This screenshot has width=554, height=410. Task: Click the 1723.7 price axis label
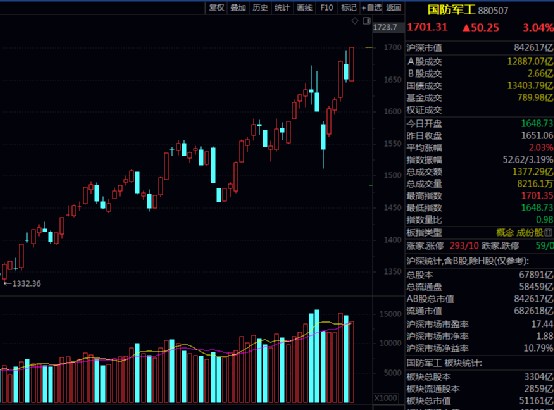(x=385, y=27)
